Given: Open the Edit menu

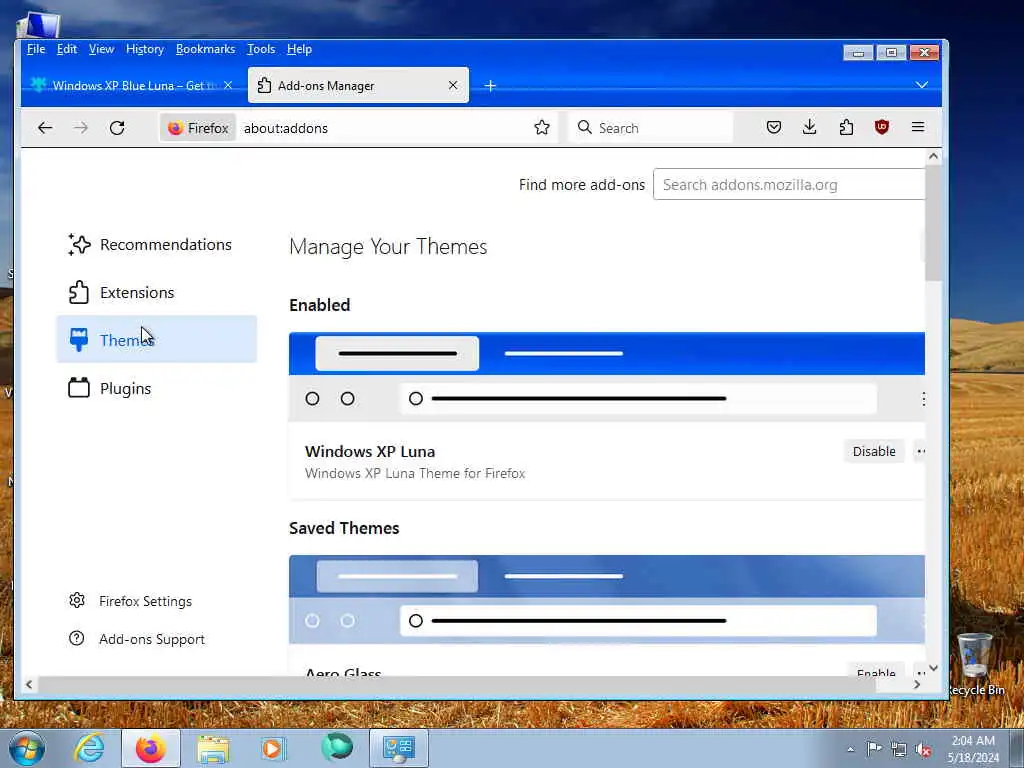Looking at the screenshot, I should (x=67, y=49).
